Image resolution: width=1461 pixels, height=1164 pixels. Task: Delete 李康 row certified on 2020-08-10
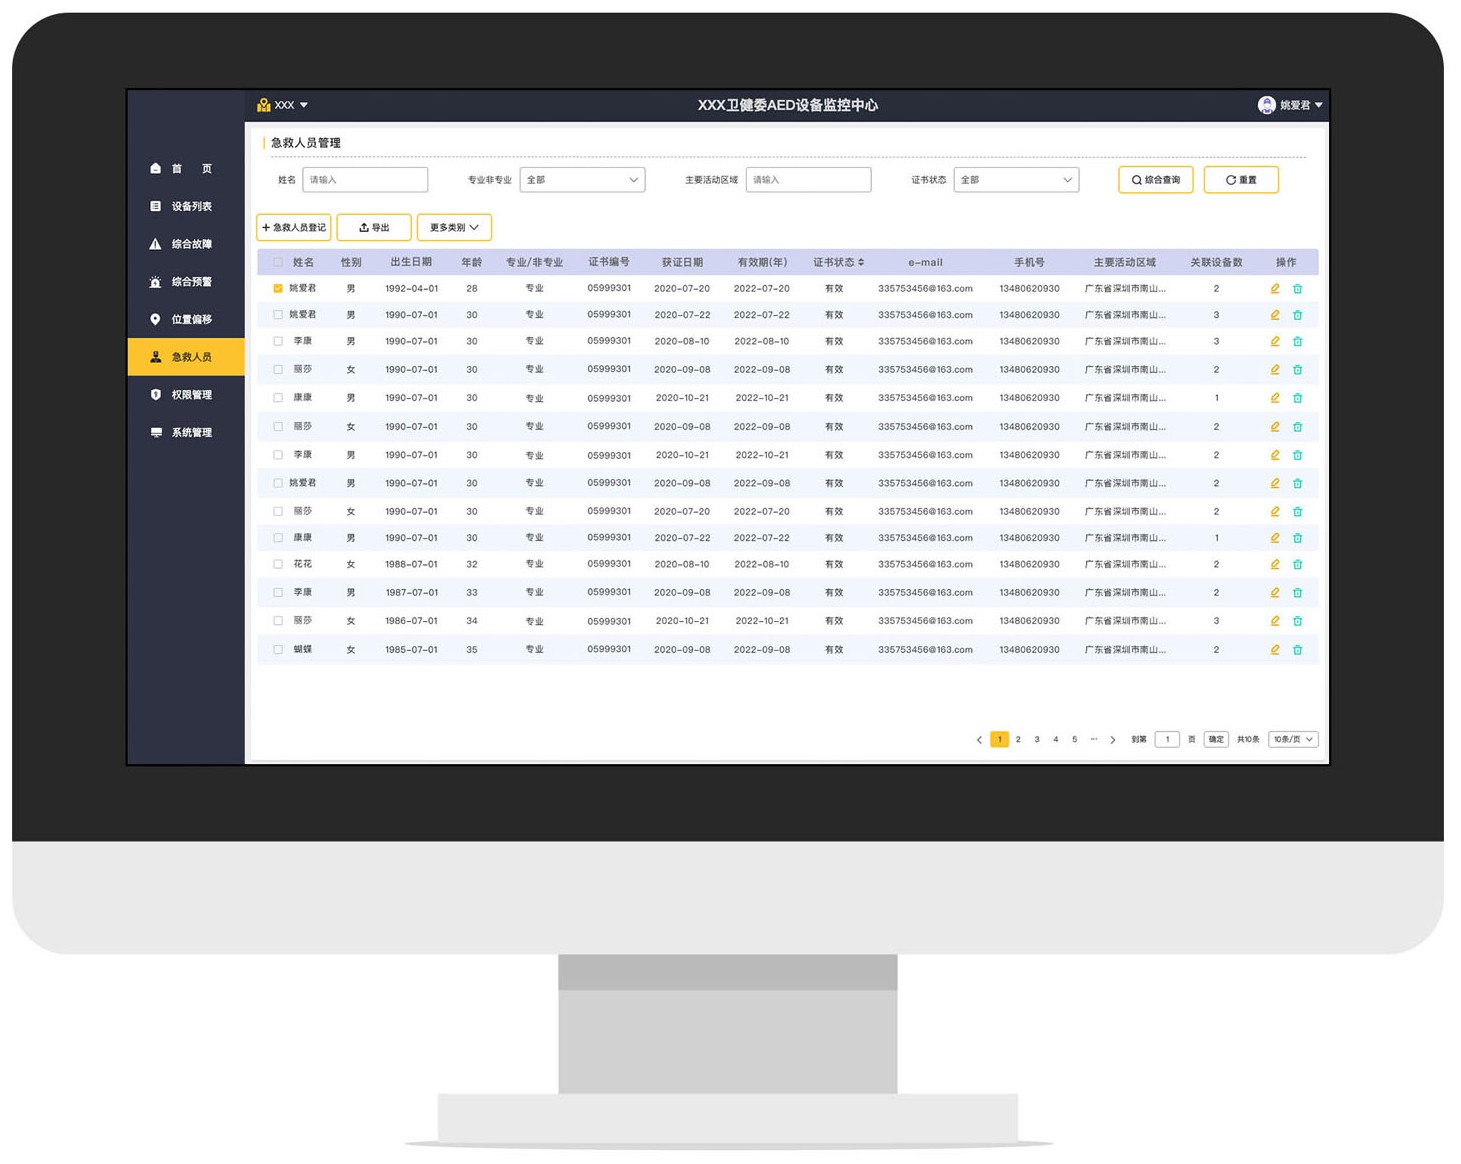1298,342
